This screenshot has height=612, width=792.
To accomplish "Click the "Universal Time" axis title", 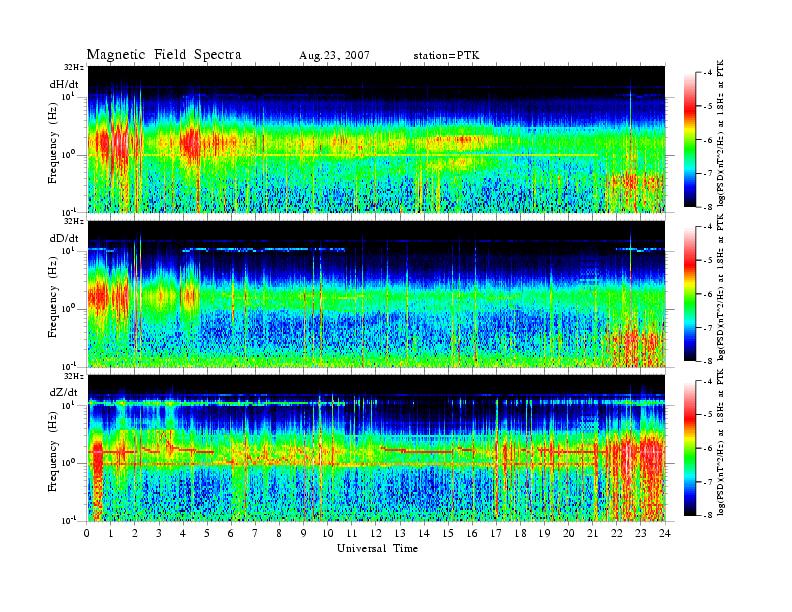I will [x=377, y=548].
